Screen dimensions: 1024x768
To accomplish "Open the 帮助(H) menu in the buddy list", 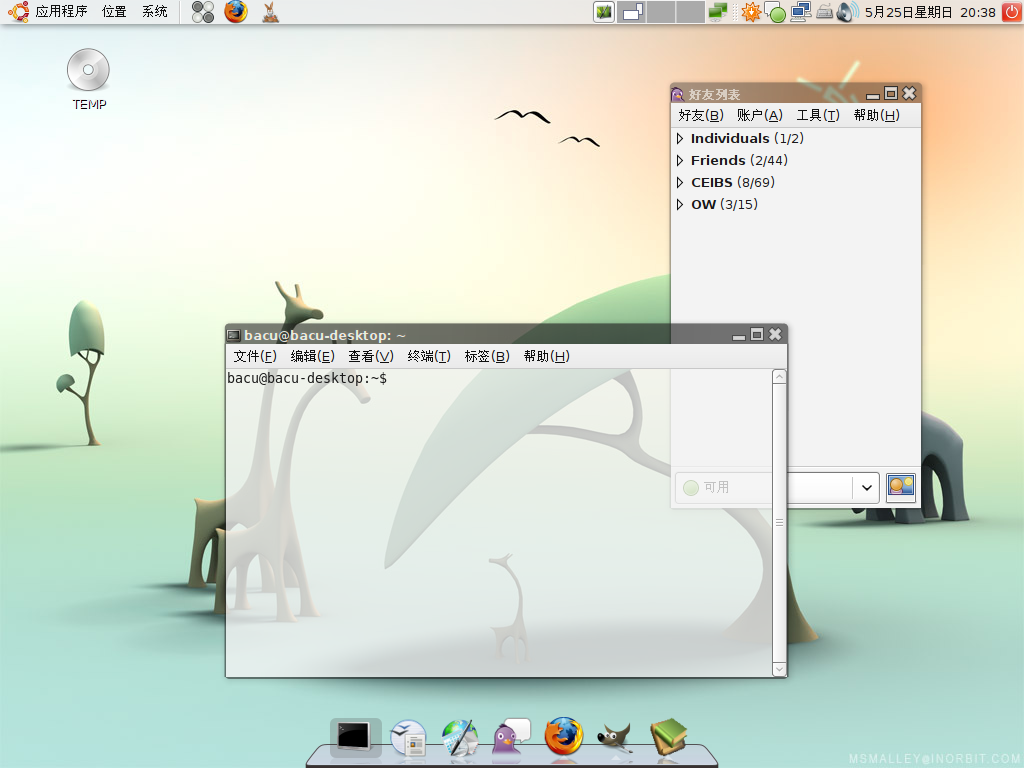I will tap(876, 116).
